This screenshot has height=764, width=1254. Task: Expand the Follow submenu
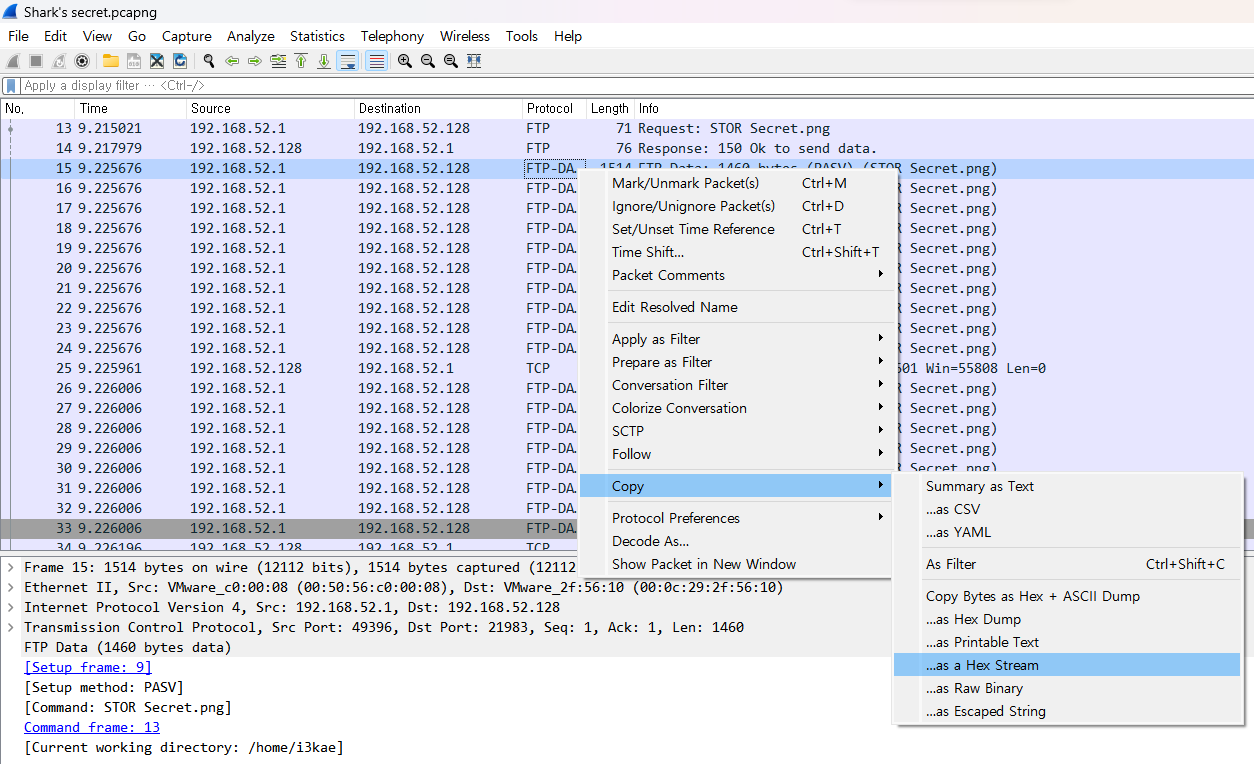738,454
